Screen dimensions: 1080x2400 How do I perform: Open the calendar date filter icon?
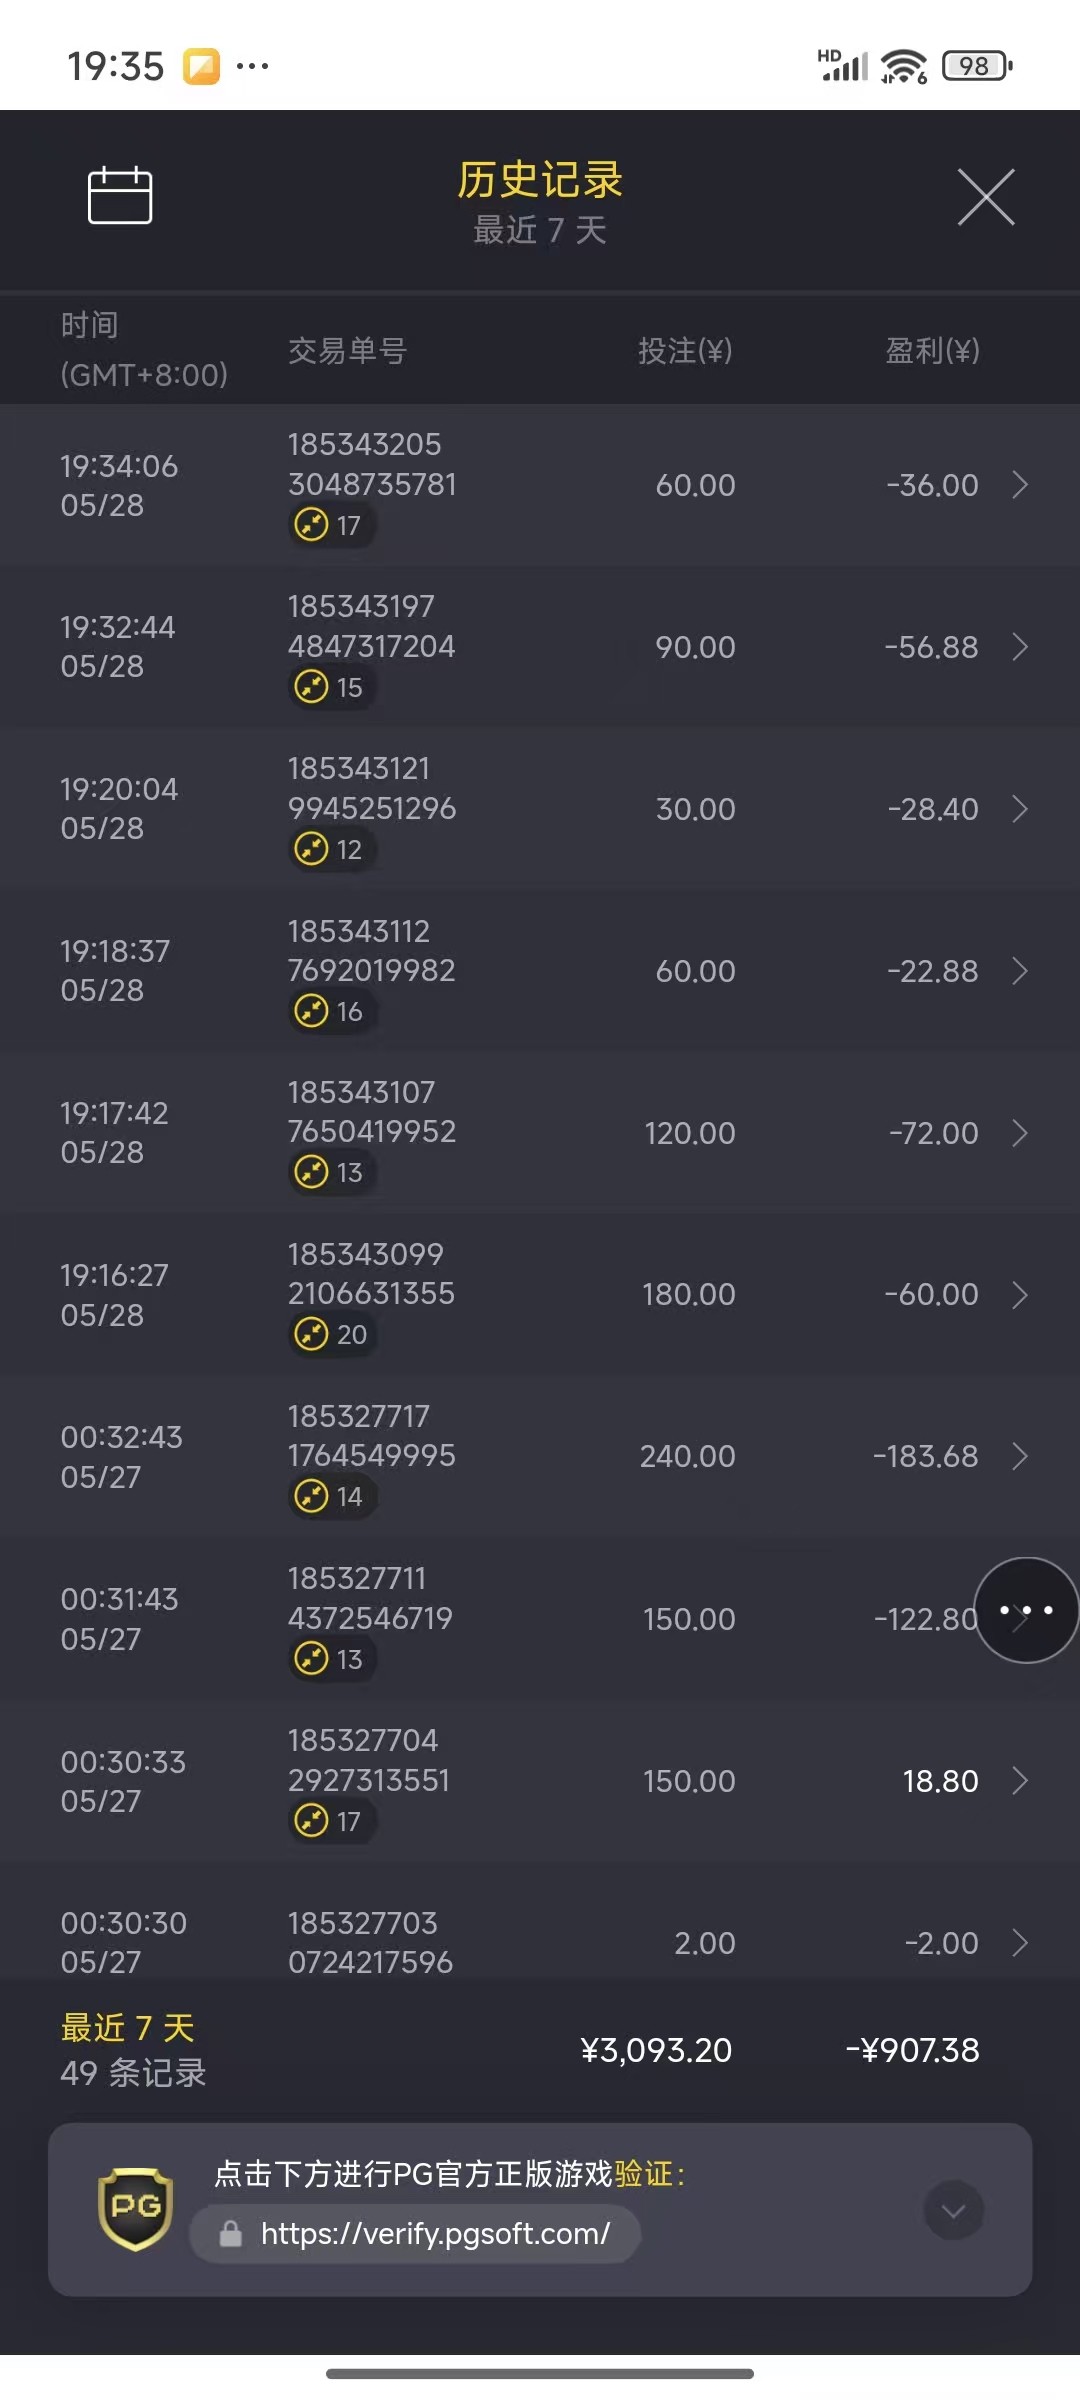coord(120,195)
